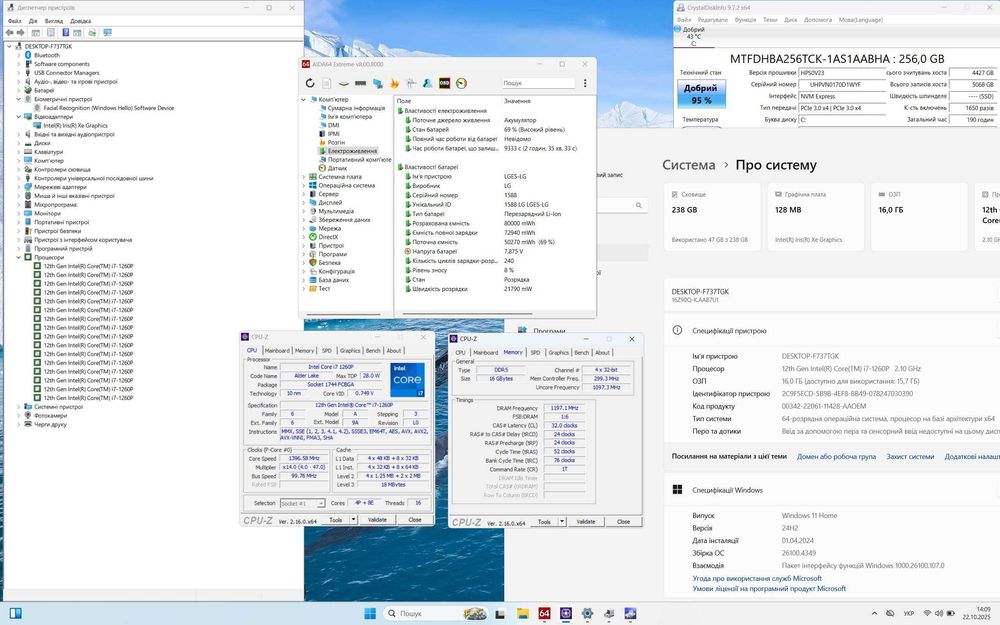Image resolution: width=1000 pixels, height=625 pixels.
Task: Collapse the Процесори node in Device Manager
Action: pyautogui.click(x=18, y=257)
